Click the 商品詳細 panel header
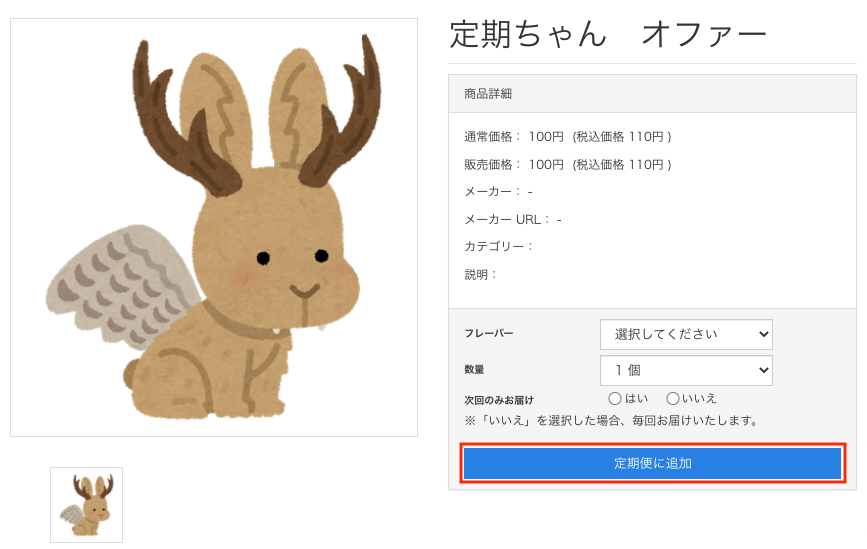The image size is (867, 549). (x=652, y=94)
